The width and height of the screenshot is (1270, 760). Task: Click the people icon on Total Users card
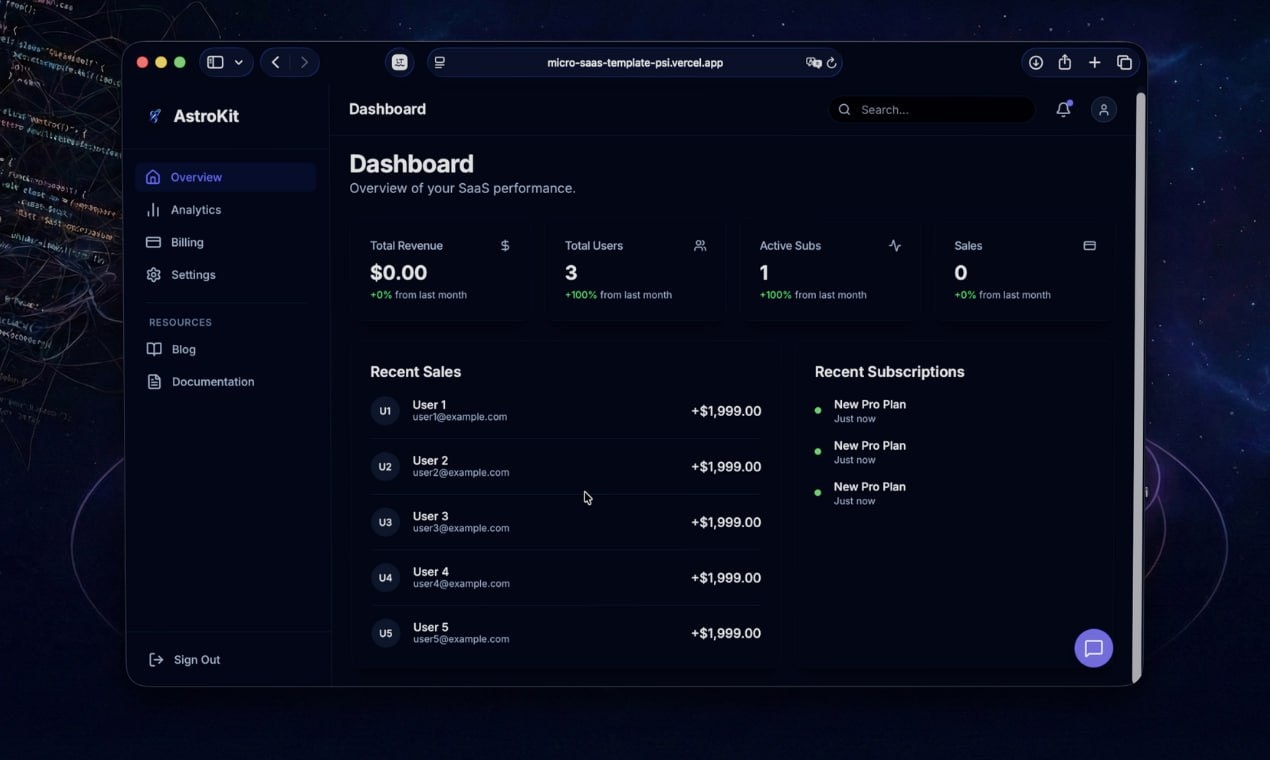click(700, 245)
